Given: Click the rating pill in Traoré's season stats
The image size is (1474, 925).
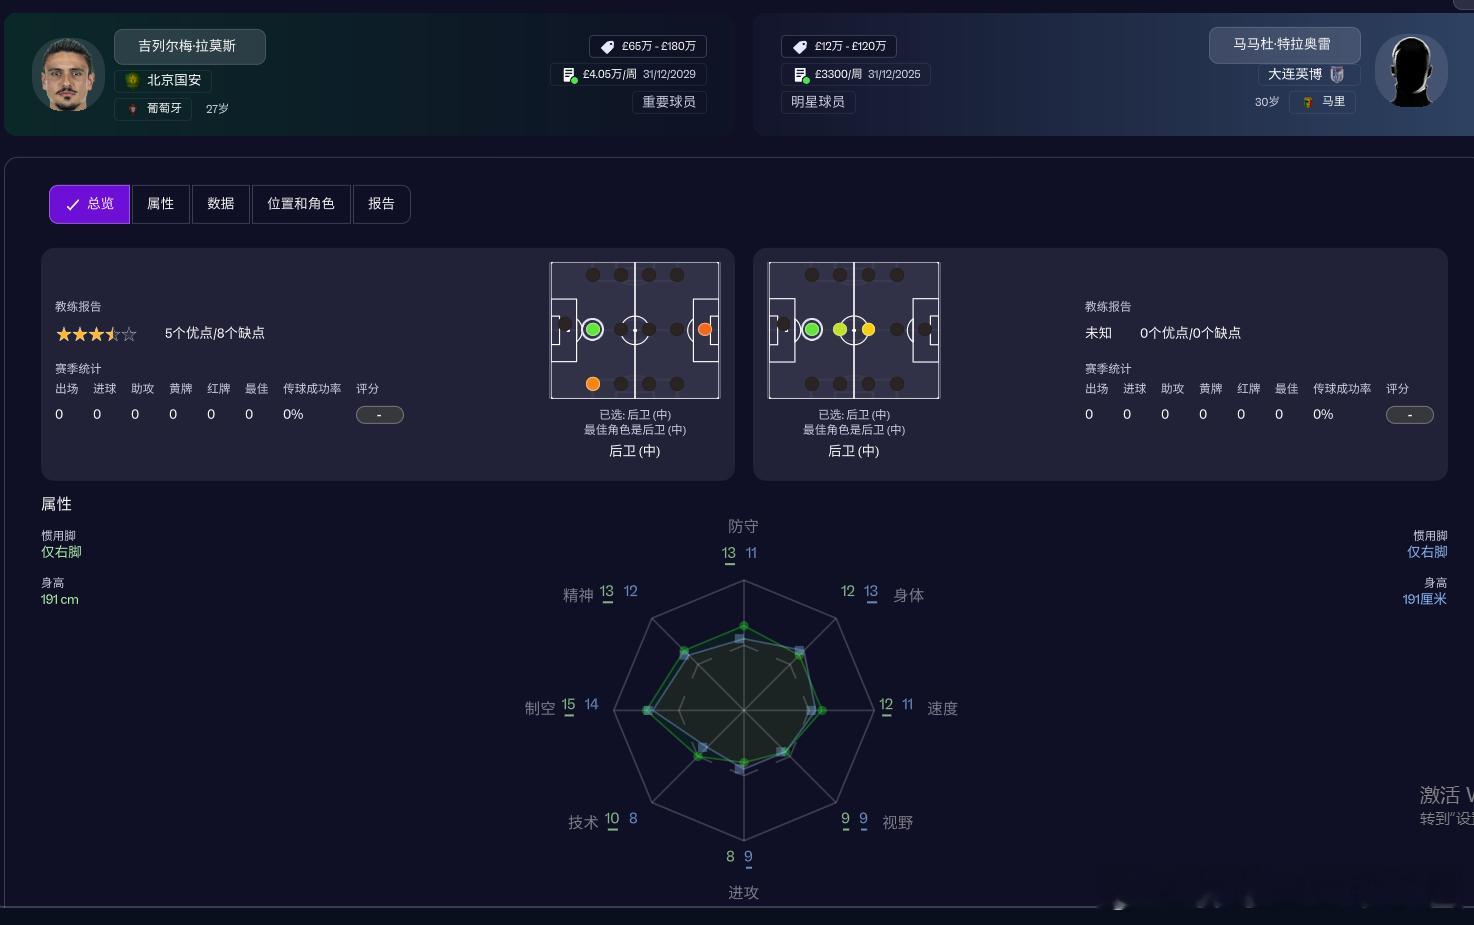Looking at the screenshot, I should pos(1409,415).
